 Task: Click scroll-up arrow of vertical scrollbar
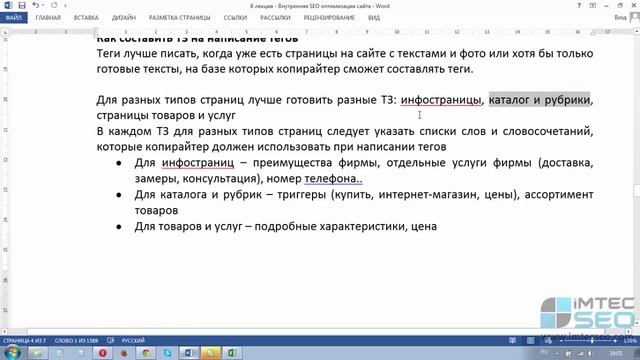point(636,31)
